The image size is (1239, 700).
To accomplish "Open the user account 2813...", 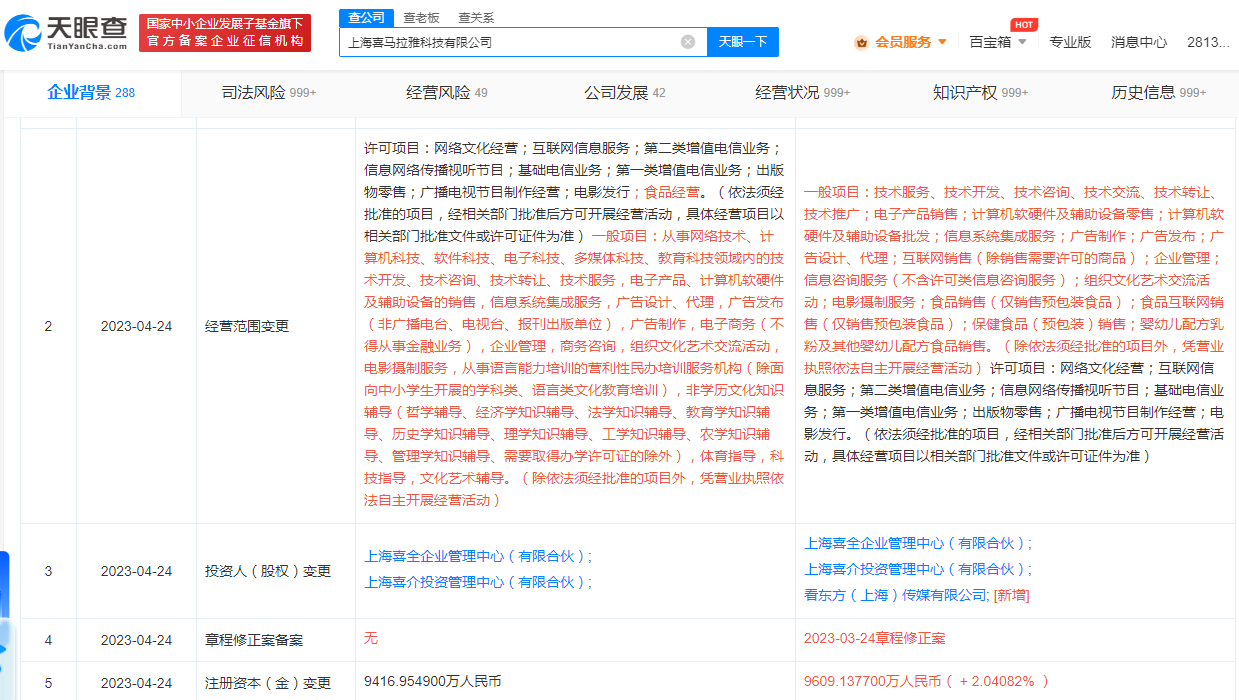I will point(1208,42).
